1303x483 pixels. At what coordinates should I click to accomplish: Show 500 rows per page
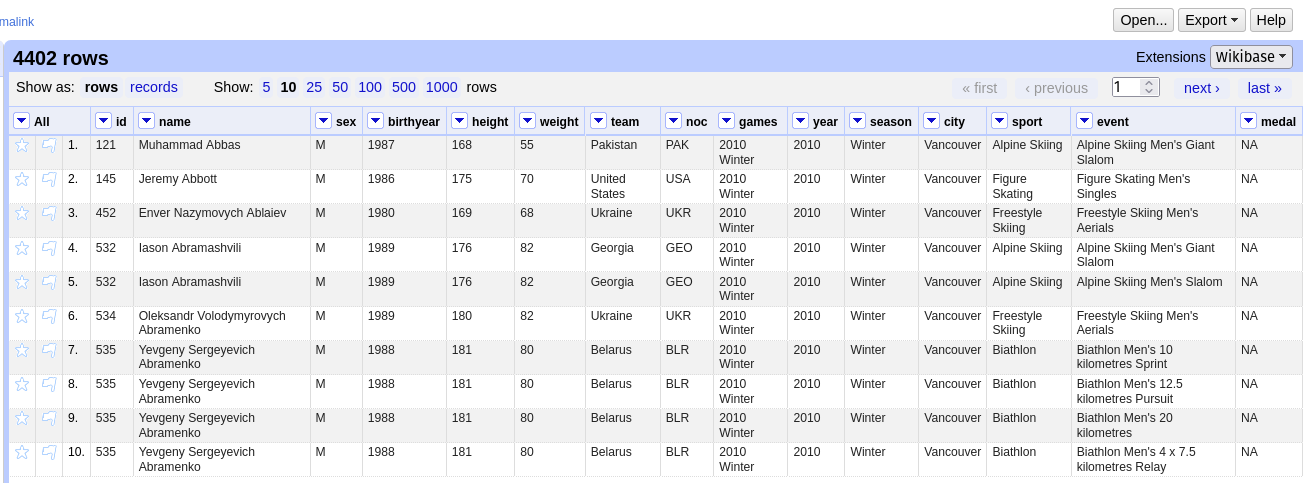click(404, 87)
